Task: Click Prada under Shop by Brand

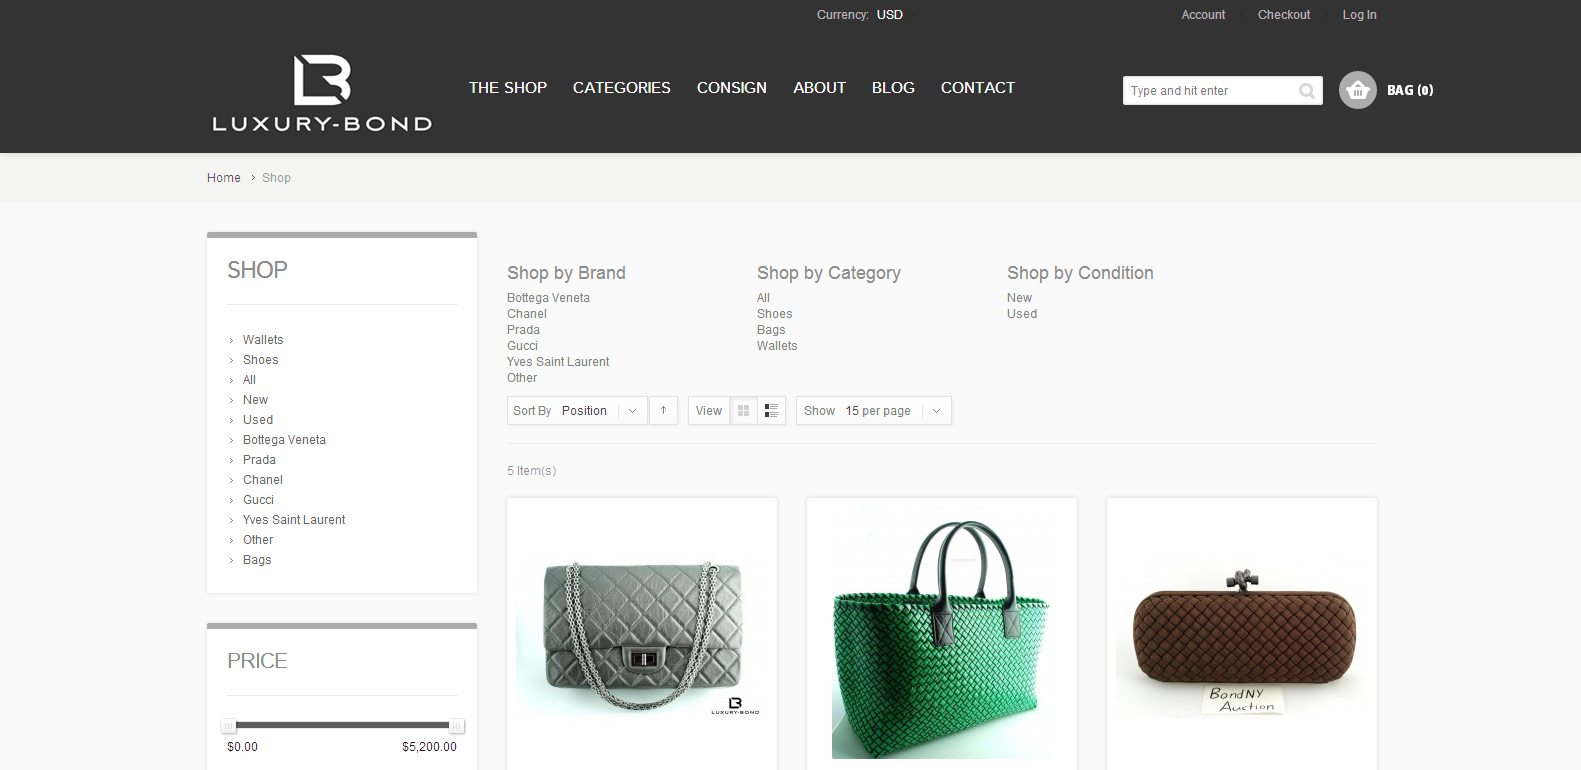Action: 523,330
